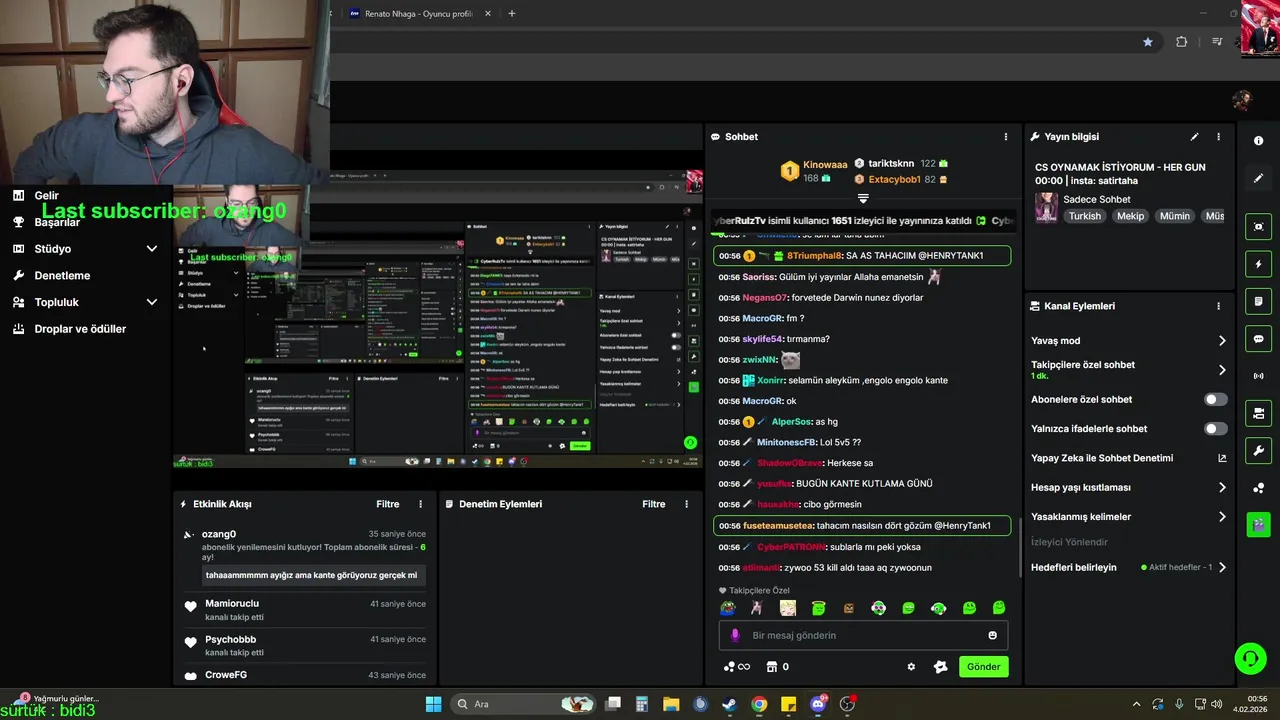Open Discord from the taskbar
This screenshot has height=720, width=1280.
(x=818, y=704)
